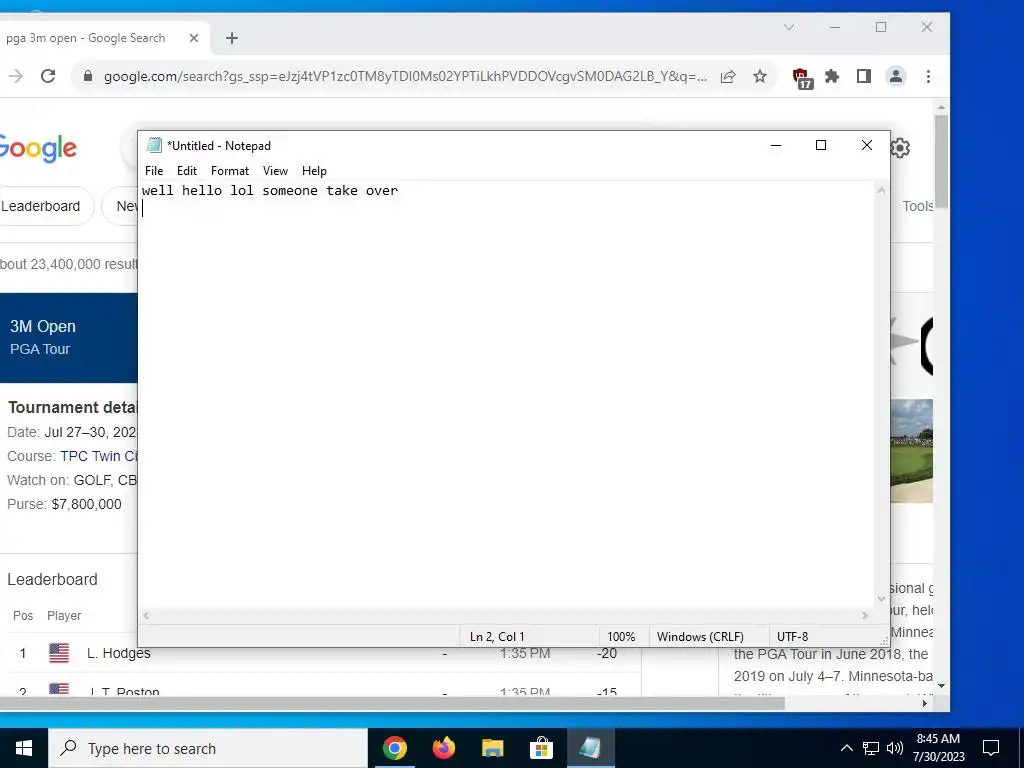Open the taskbar clock and date

[x=938, y=748]
